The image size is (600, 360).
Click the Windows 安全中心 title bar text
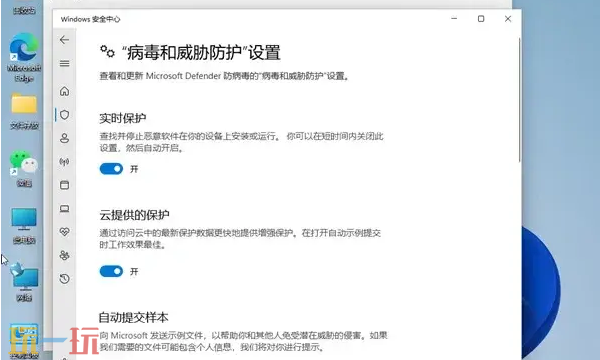(x=90, y=19)
